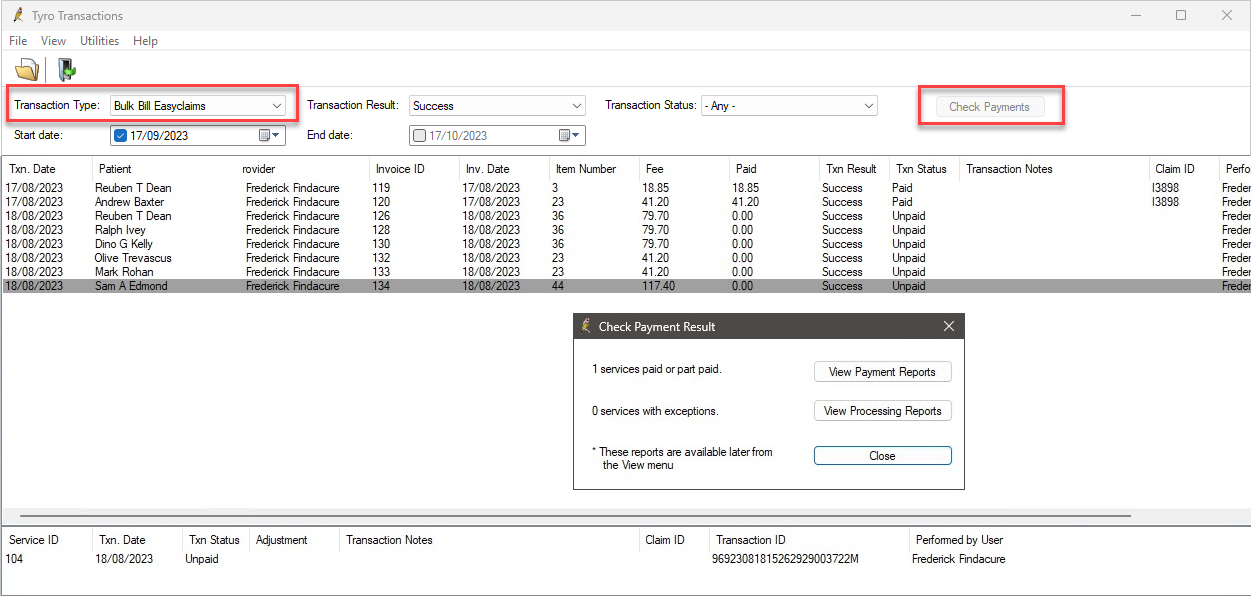
Task: Click the Start date field 17/09/2023
Action: pyautogui.click(x=198, y=135)
